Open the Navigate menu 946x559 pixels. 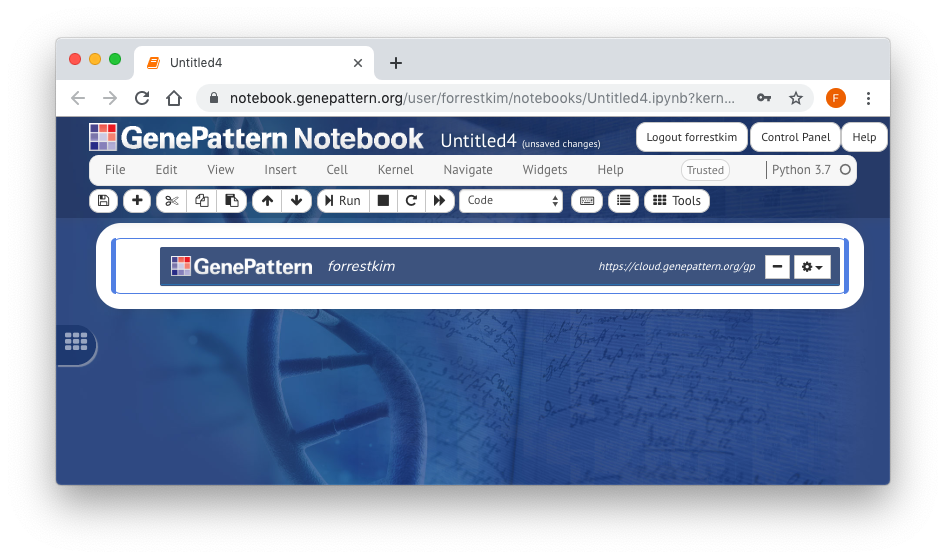pyautogui.click(x=468, y=170)
